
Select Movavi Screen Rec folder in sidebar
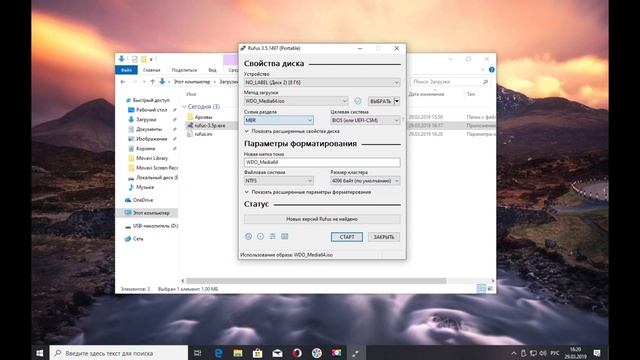click(153, 168)
